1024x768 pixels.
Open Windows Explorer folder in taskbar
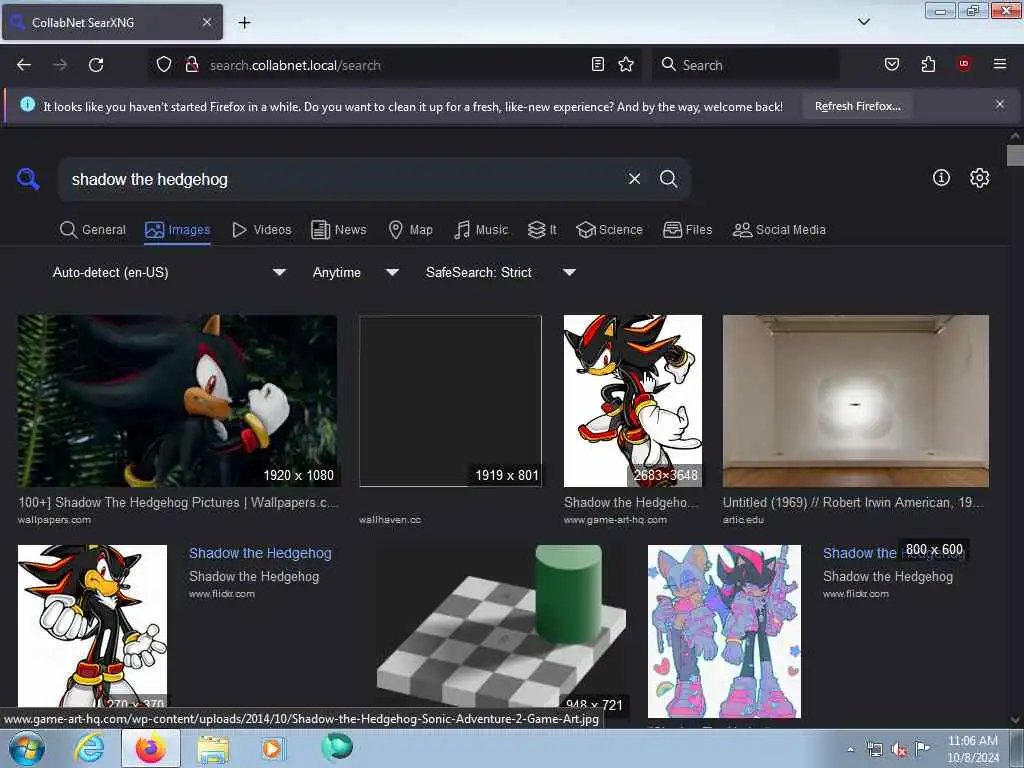tap(213, 749)
